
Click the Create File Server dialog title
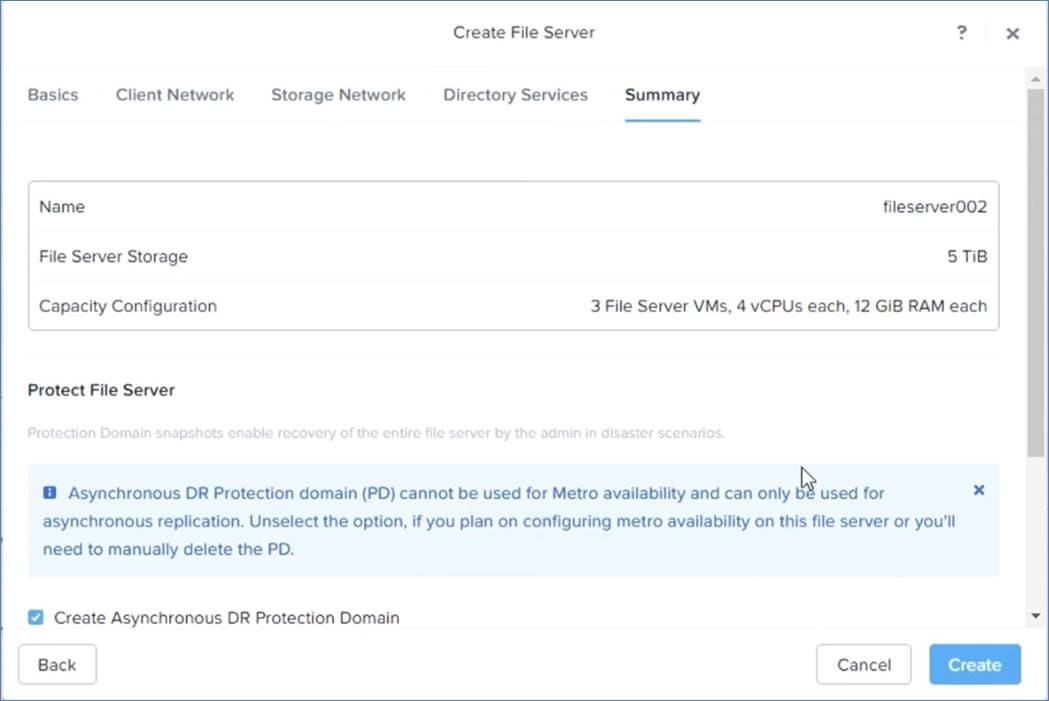coord(524,33)
